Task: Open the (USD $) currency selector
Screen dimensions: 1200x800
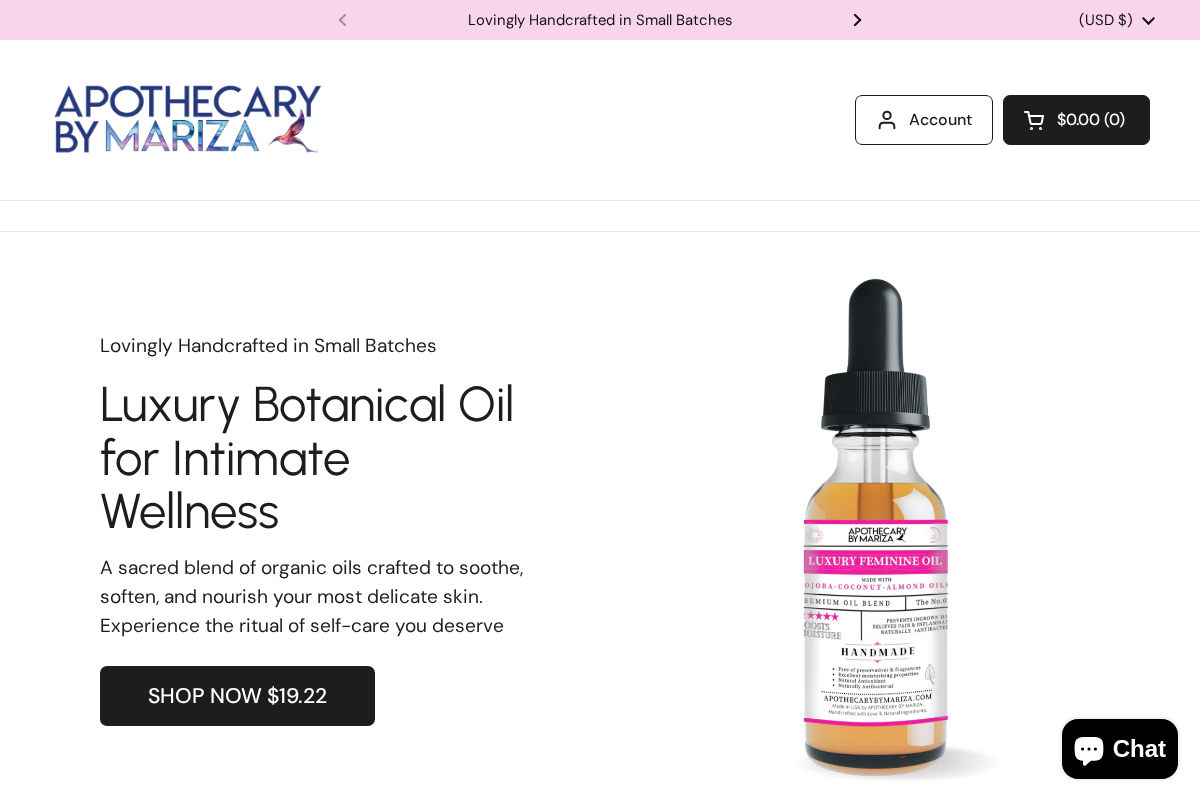Action: tap(1105, 20)
